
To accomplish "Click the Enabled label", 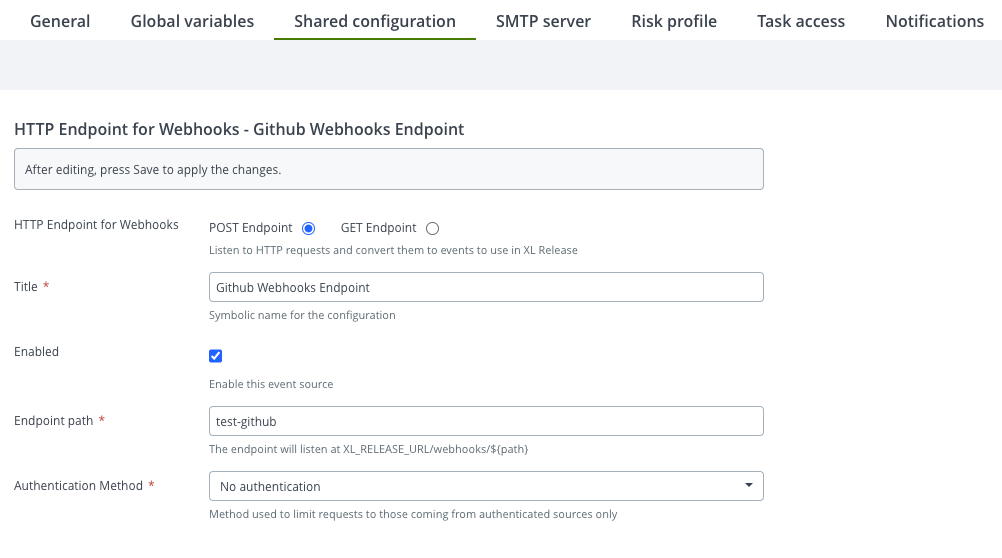I will coord(36,352).
